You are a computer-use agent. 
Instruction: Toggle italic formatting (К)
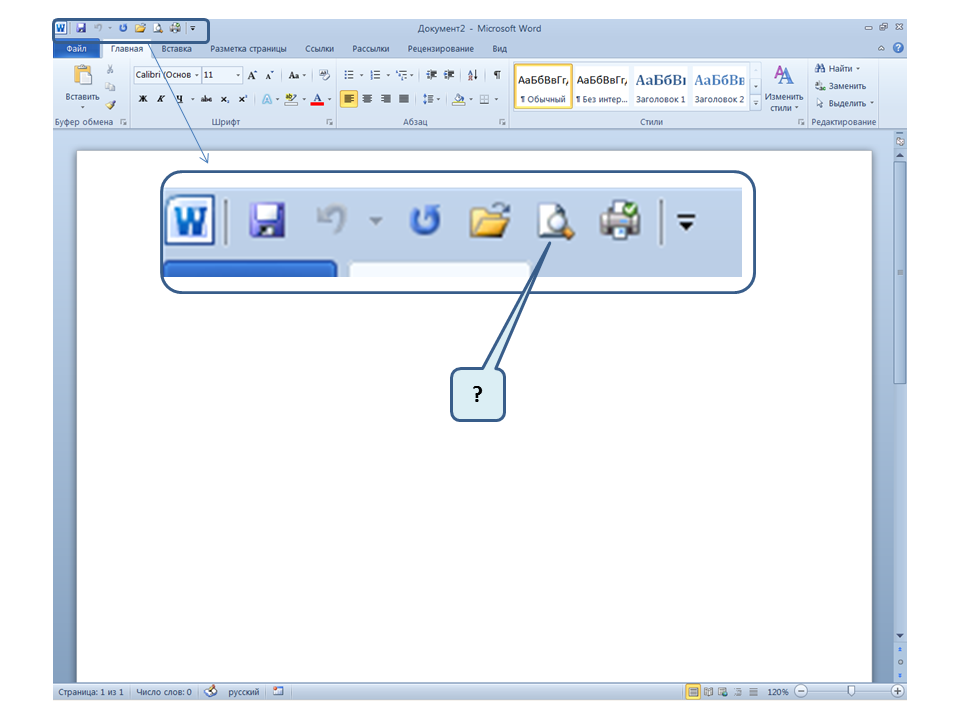160,99
